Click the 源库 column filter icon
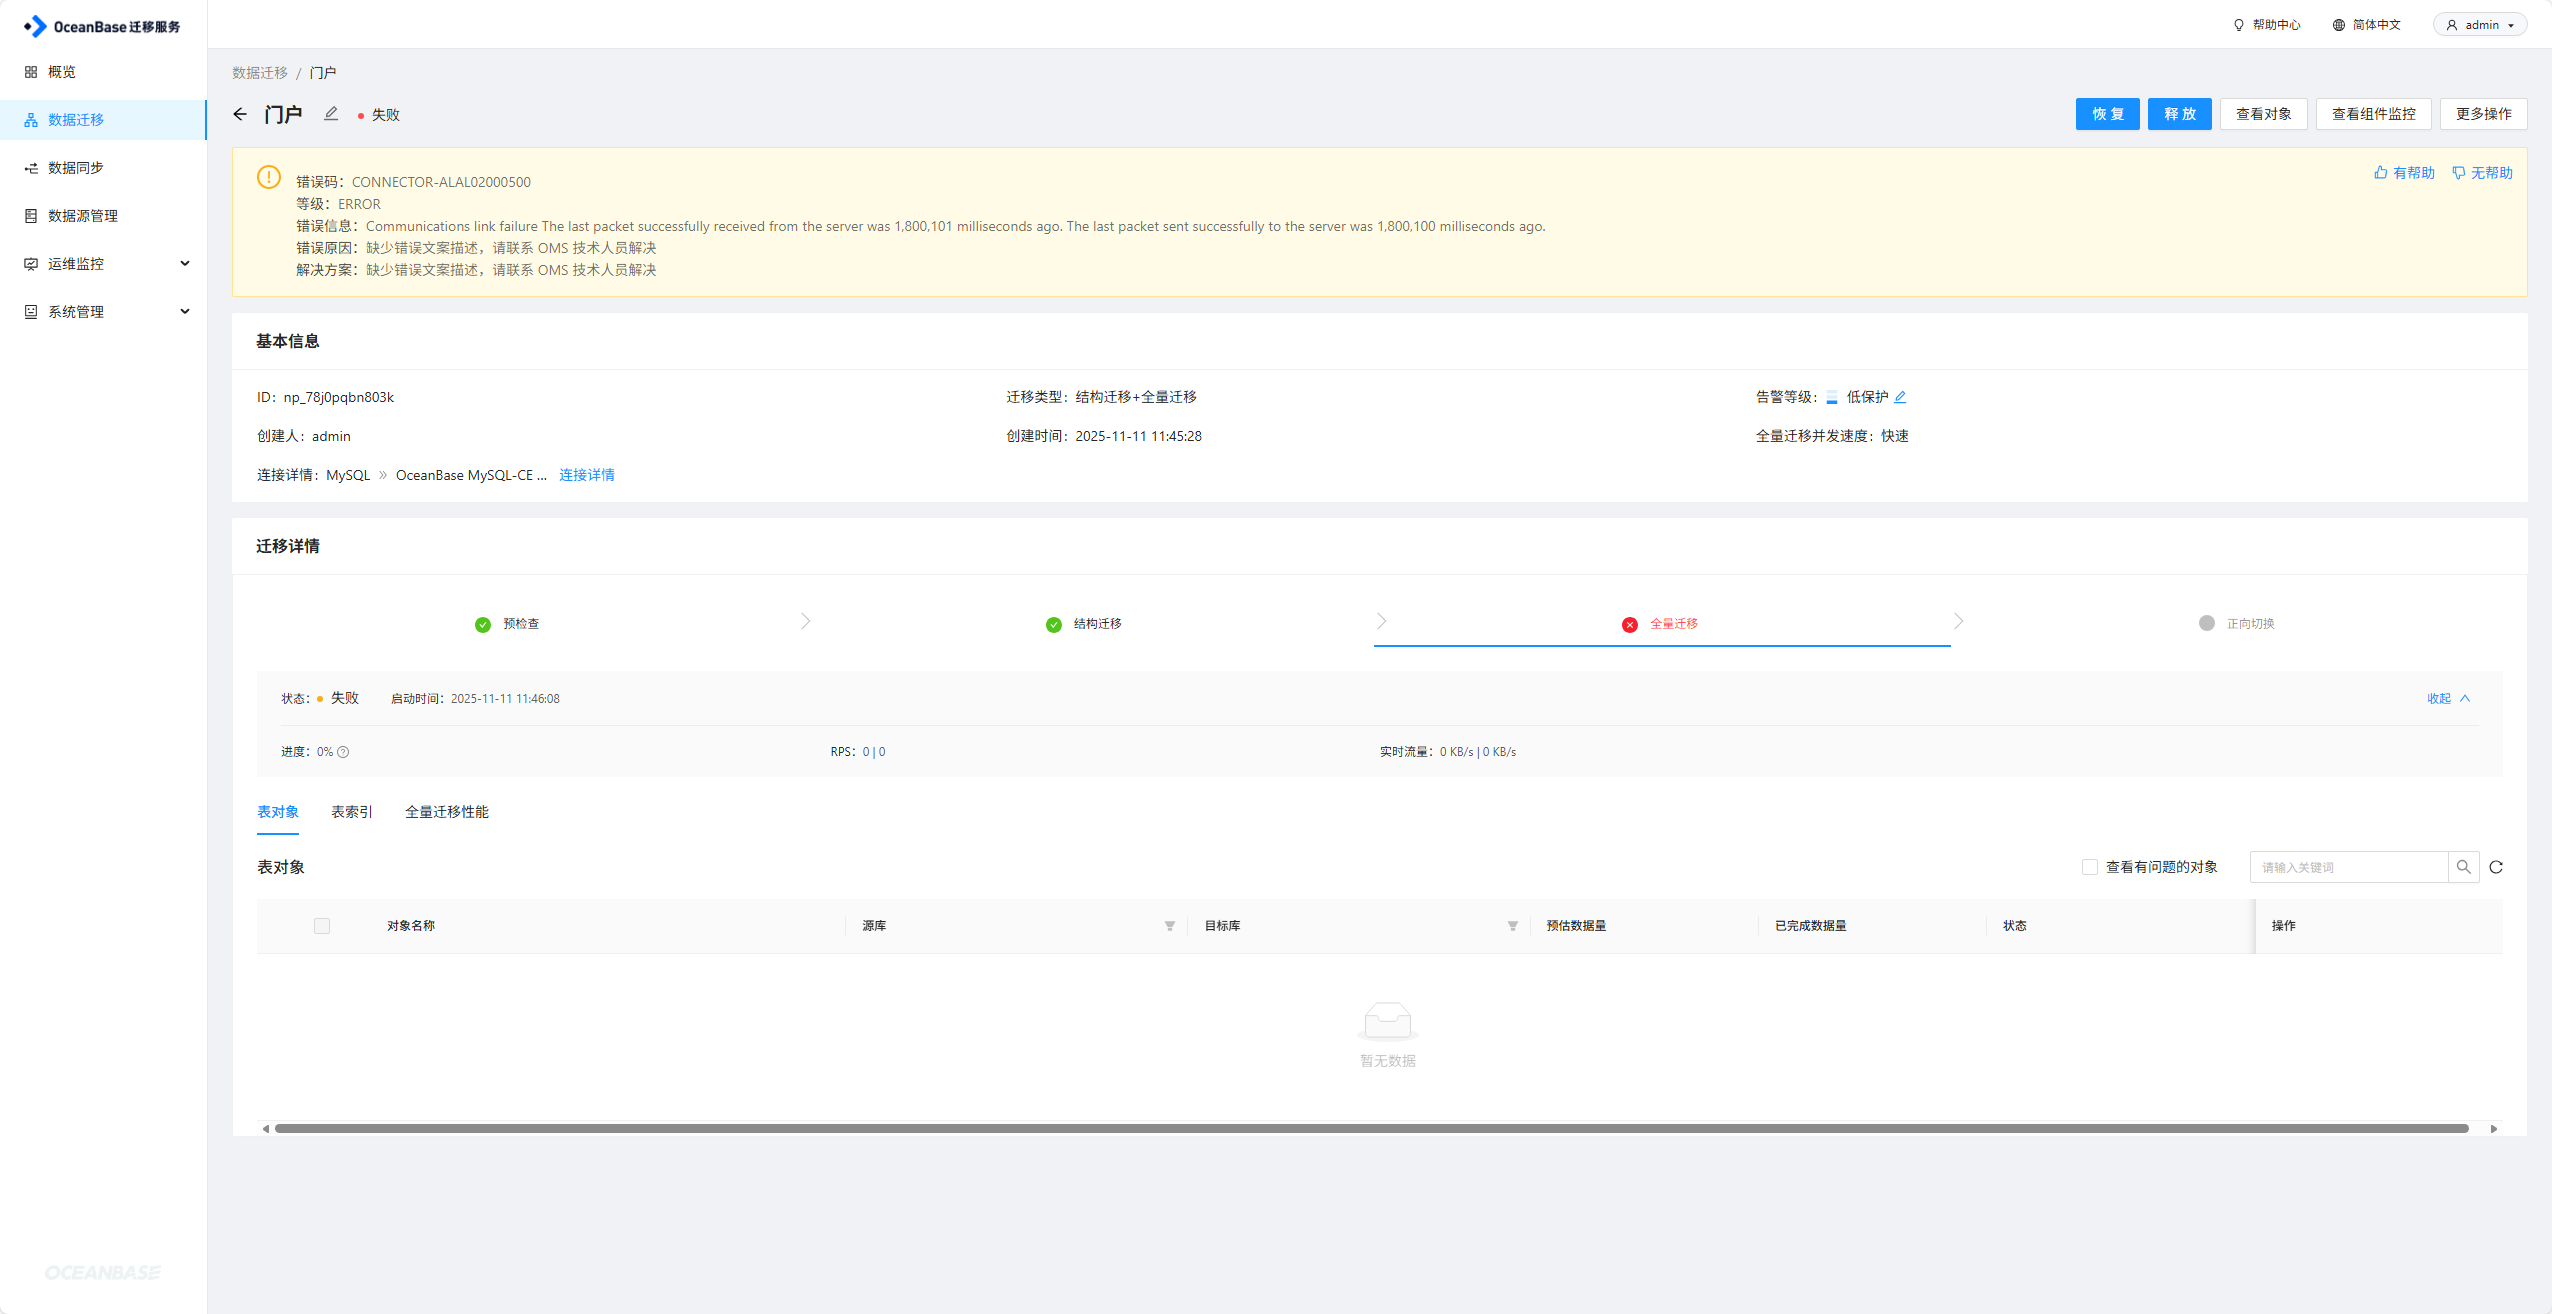 [x=1170, y=926]
